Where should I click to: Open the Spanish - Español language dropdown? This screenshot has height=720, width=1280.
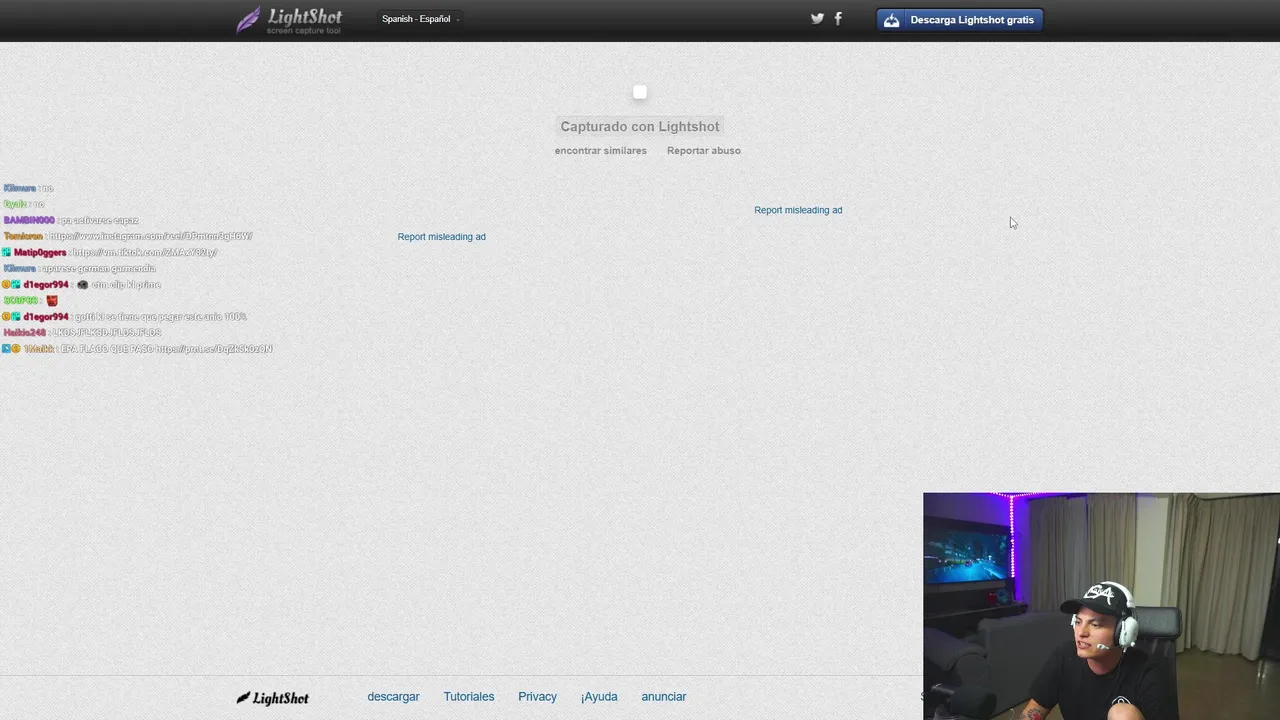[x=420, y=19]
